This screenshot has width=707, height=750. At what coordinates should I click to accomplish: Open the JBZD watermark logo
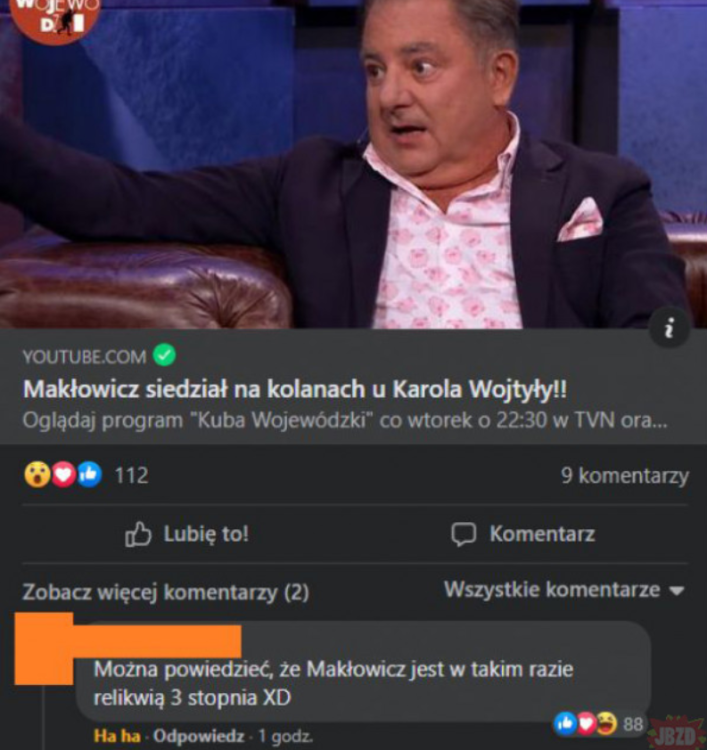pos(677,733)
